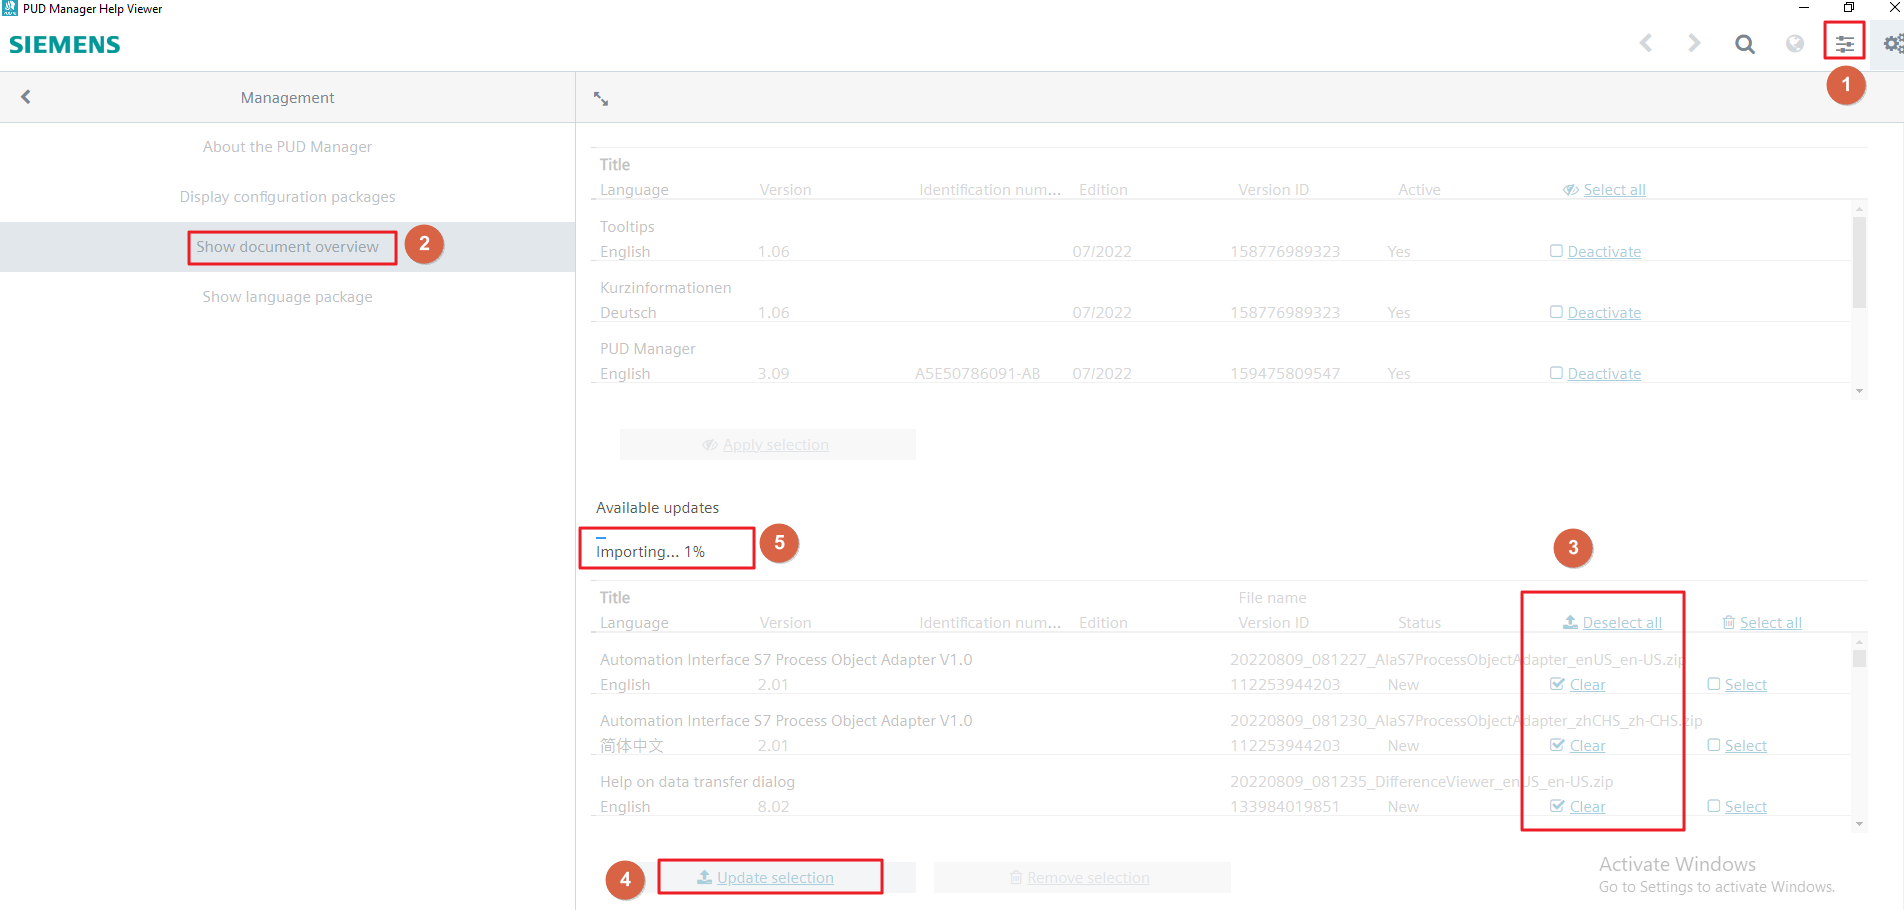Click the Importing... 1% progress text
1904x910 pixels.
click(650, 552)
